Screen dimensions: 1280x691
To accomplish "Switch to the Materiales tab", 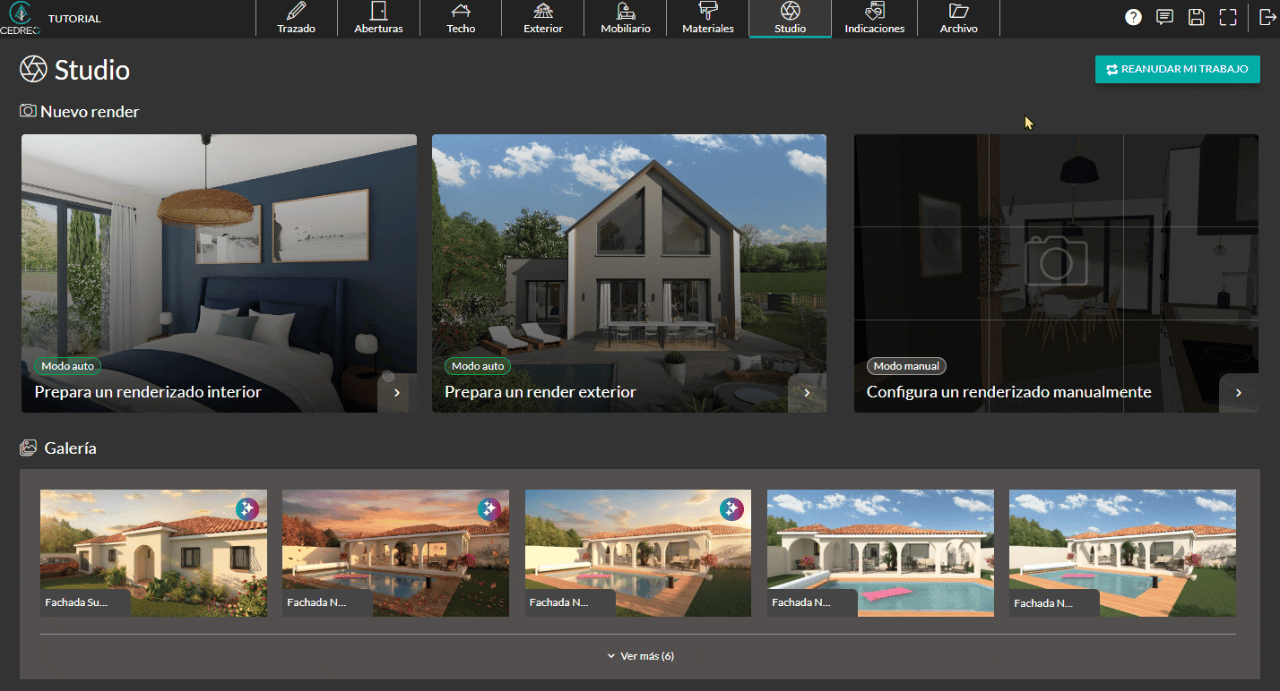I will (x=708, y=19).
